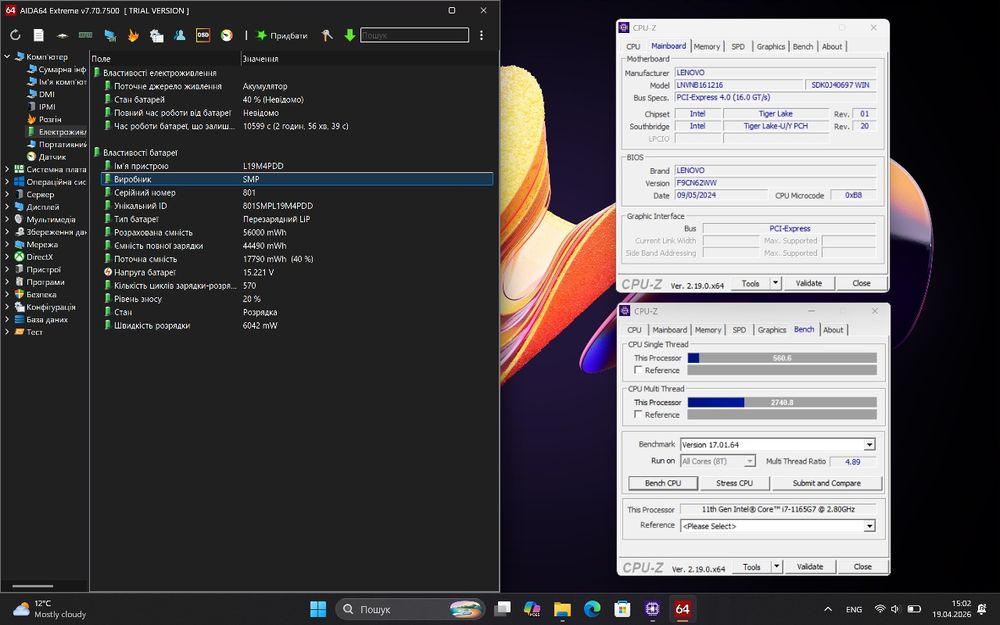This screenshot has width=1000, height=625.
Task: Click the network monitor icon in AIDA64 toolbar
Action: point(110,36)
